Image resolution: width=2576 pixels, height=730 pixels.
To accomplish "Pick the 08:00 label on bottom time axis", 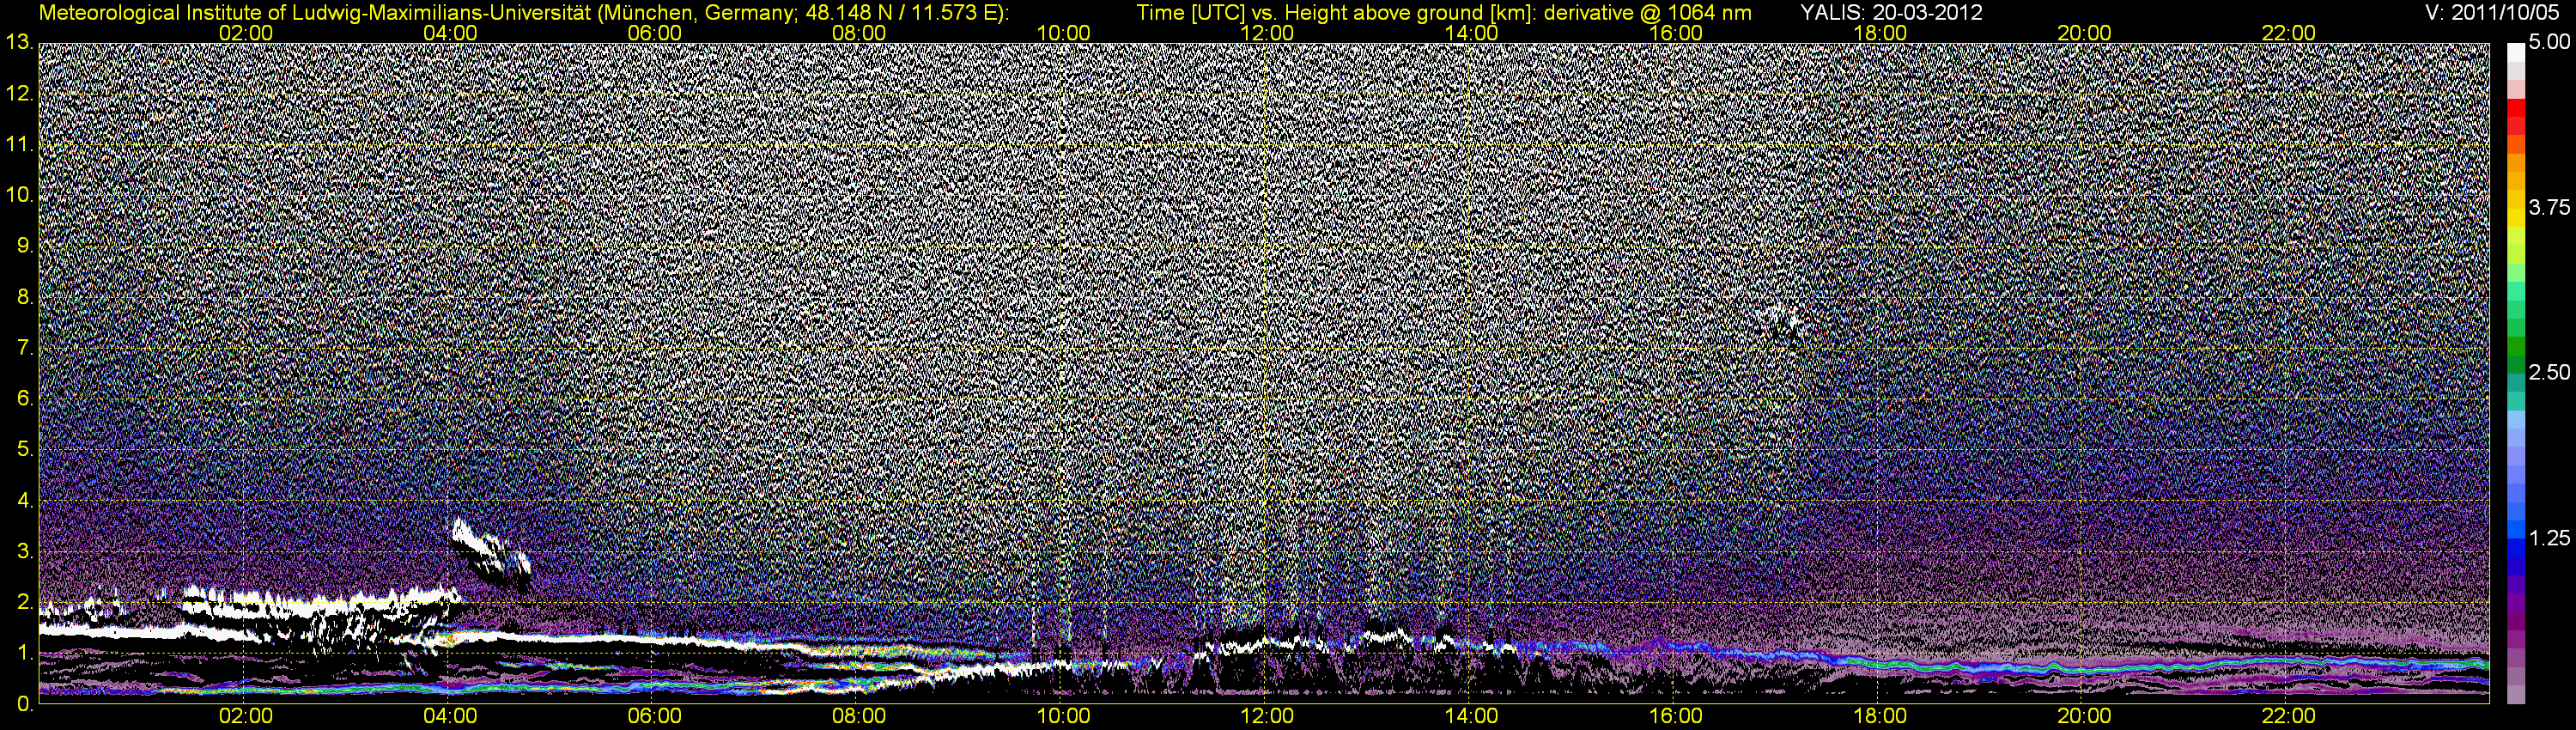I will tap(858, 716).
